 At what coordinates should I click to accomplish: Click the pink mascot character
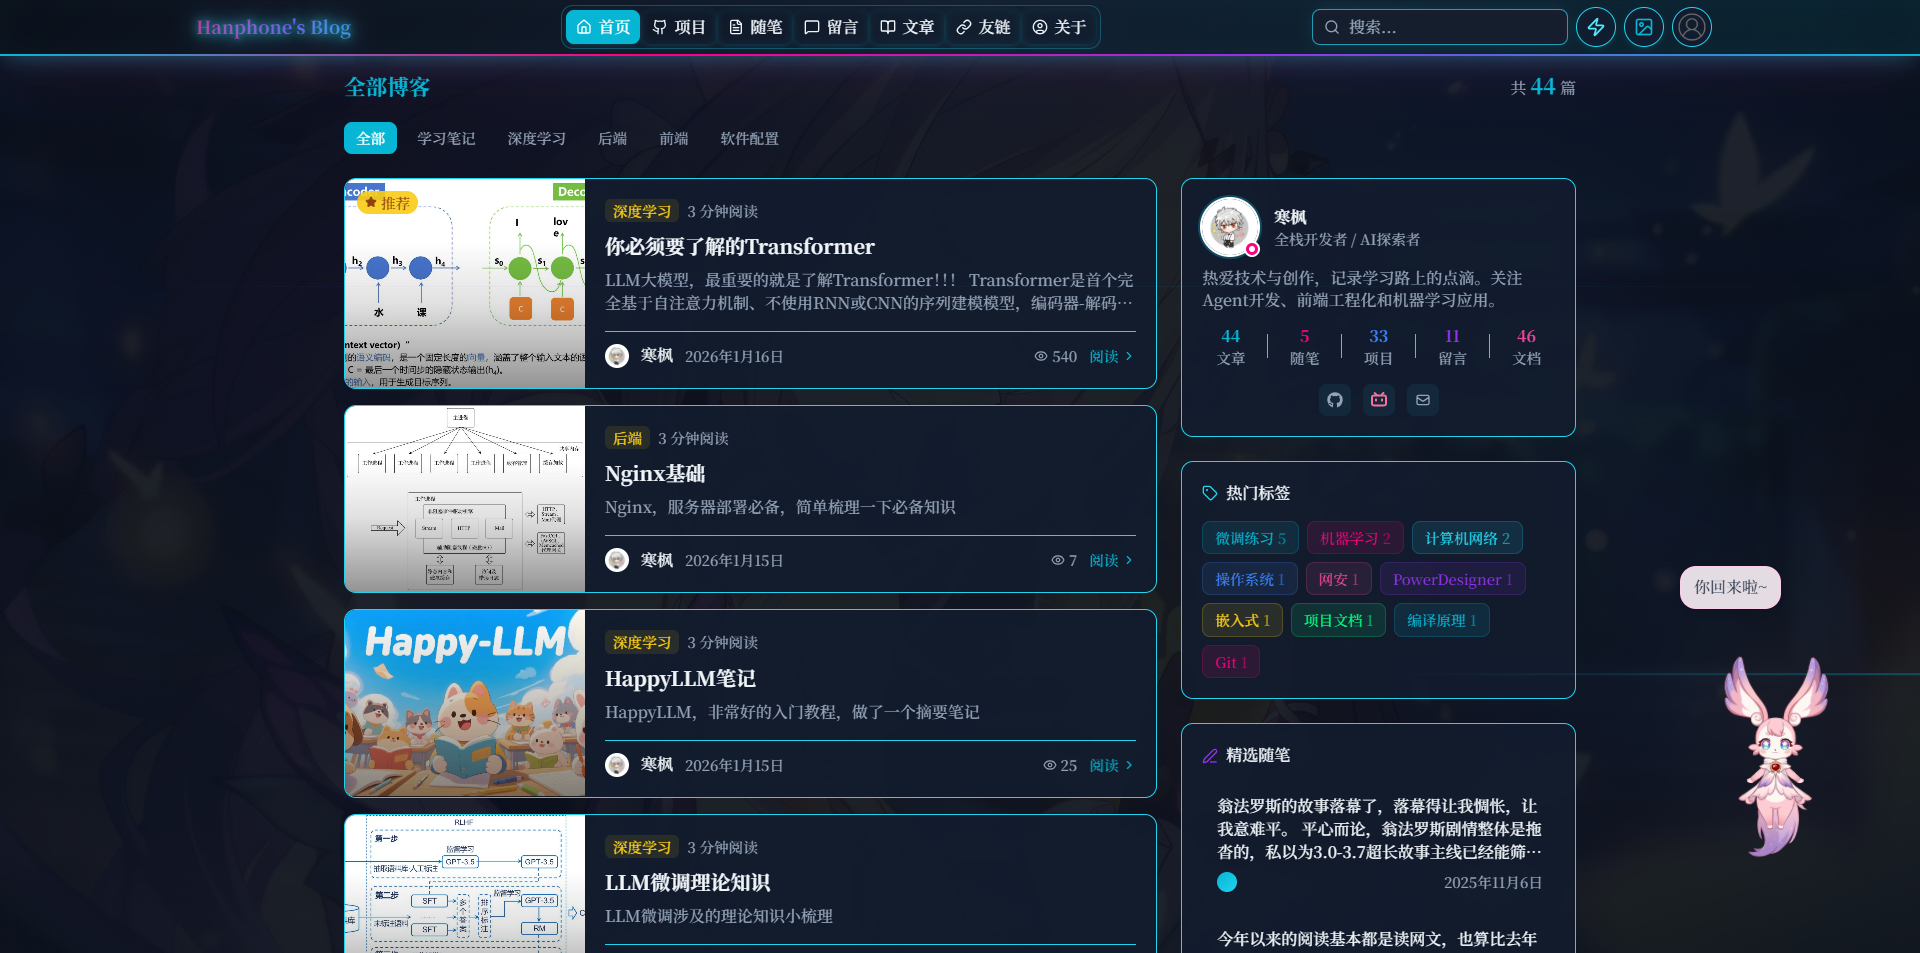coord(1777,757)
